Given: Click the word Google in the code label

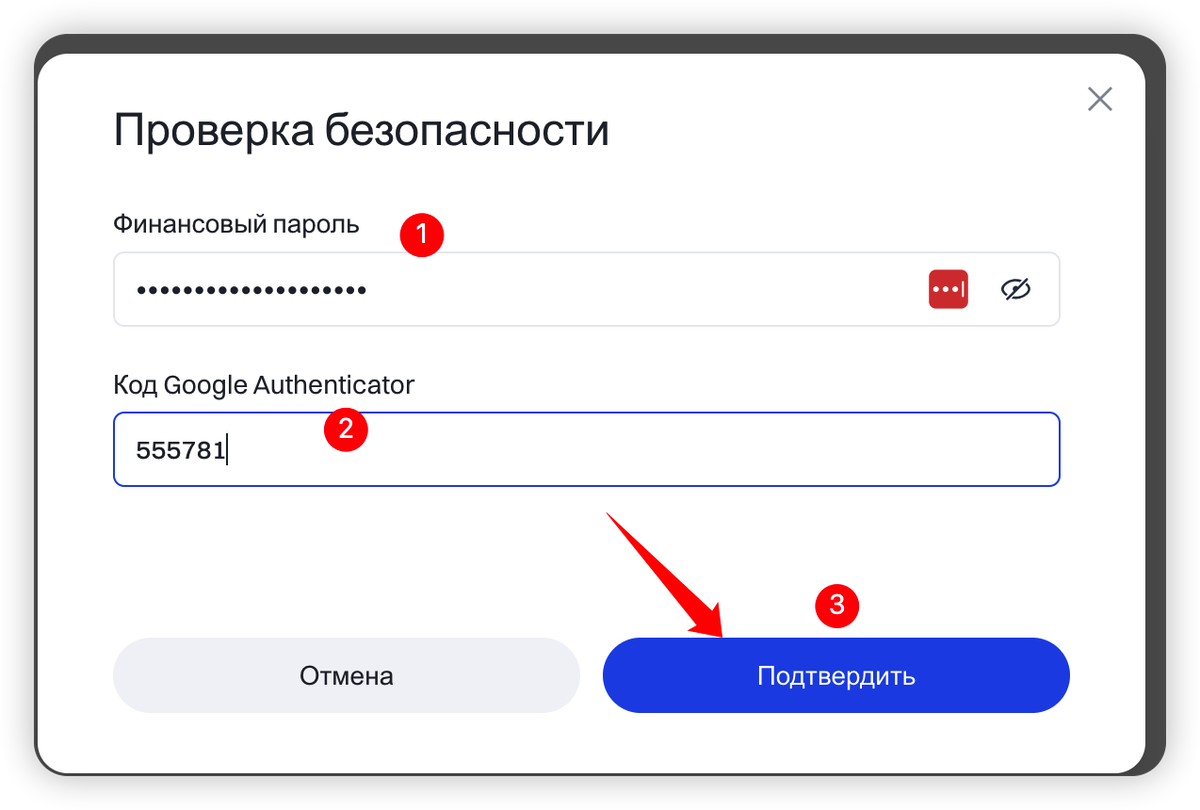Looking at the screenshot, I should [205, 385].
